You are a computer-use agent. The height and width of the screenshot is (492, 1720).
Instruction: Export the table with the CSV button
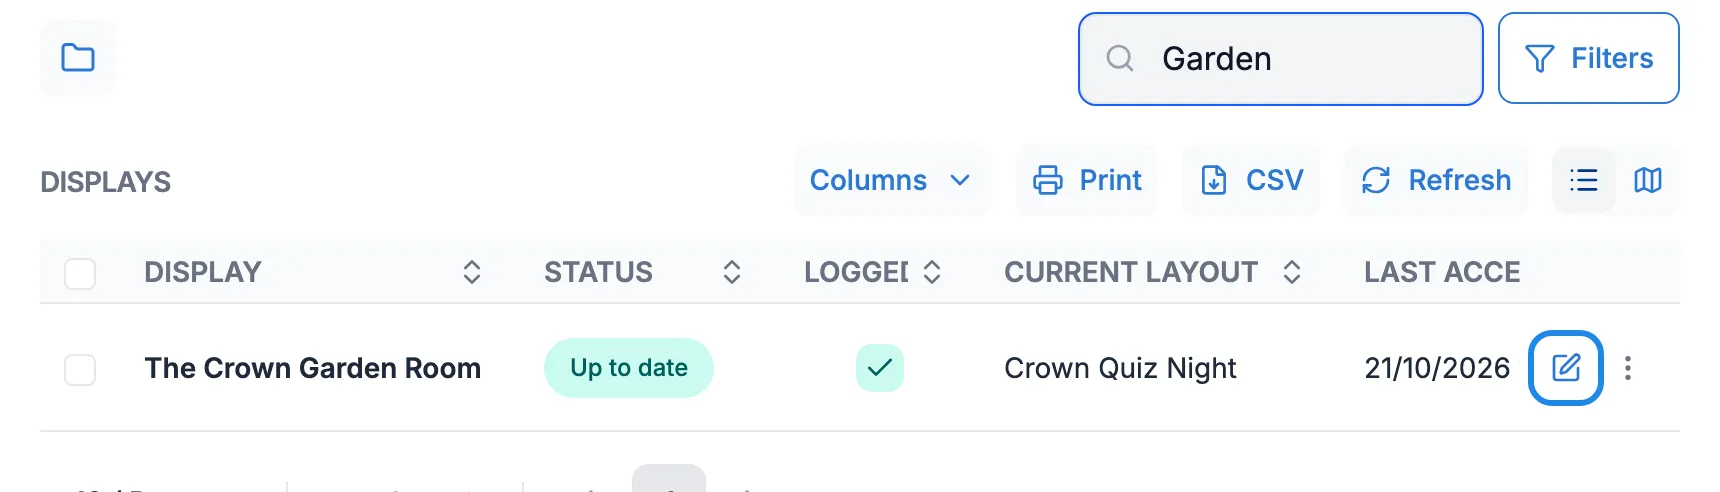pyautogui.click(x=1251, y=180)
